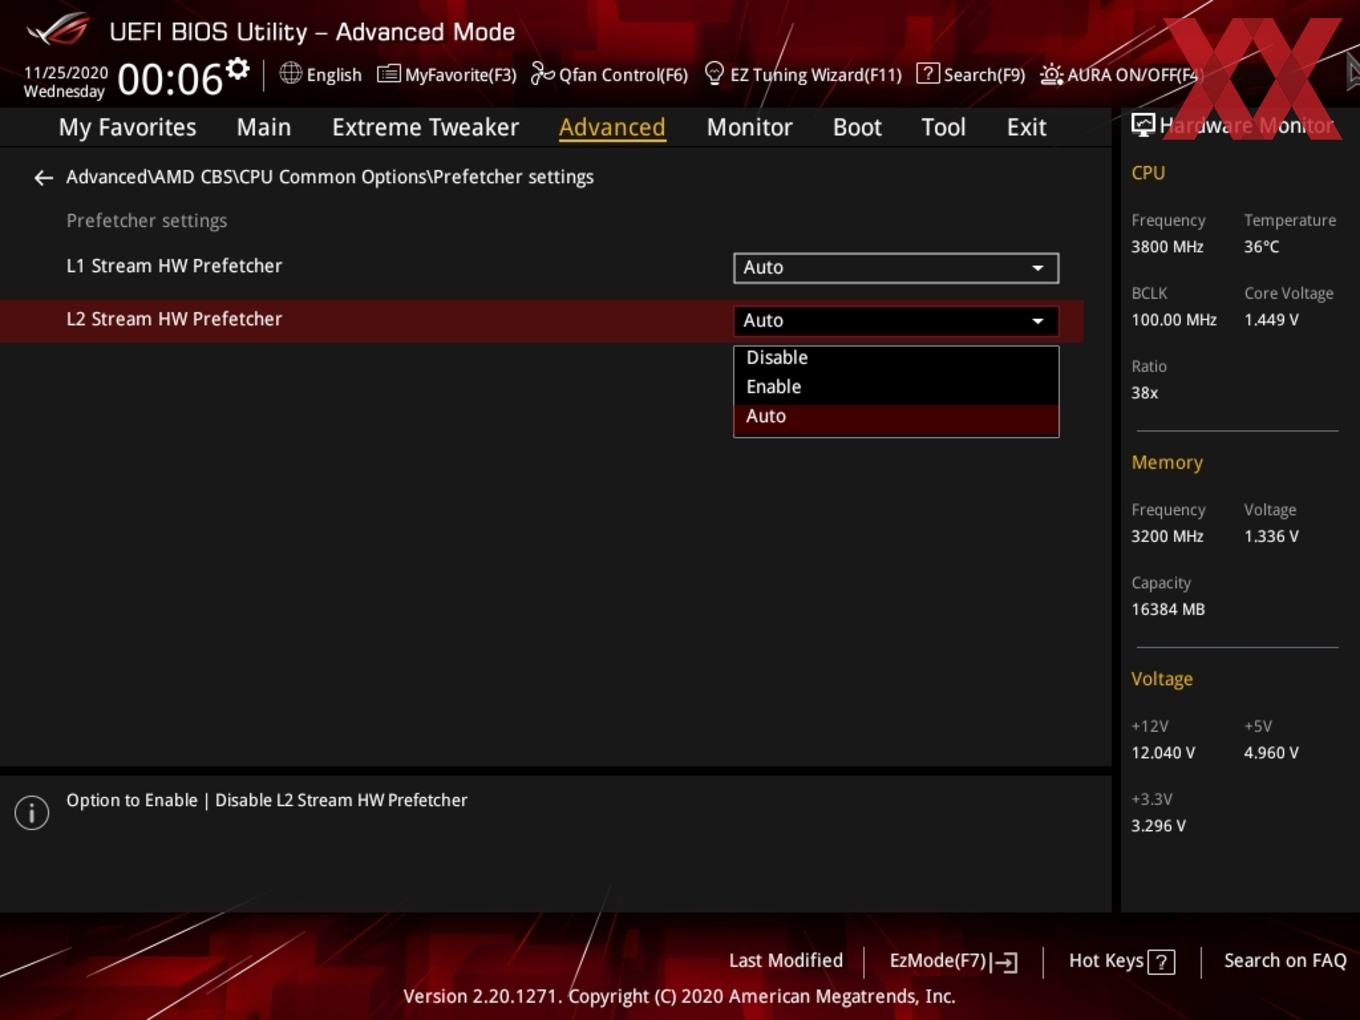Select Enable in the dropdown list
This screenshot has height=1020, width=1360.
click(896, 387)
